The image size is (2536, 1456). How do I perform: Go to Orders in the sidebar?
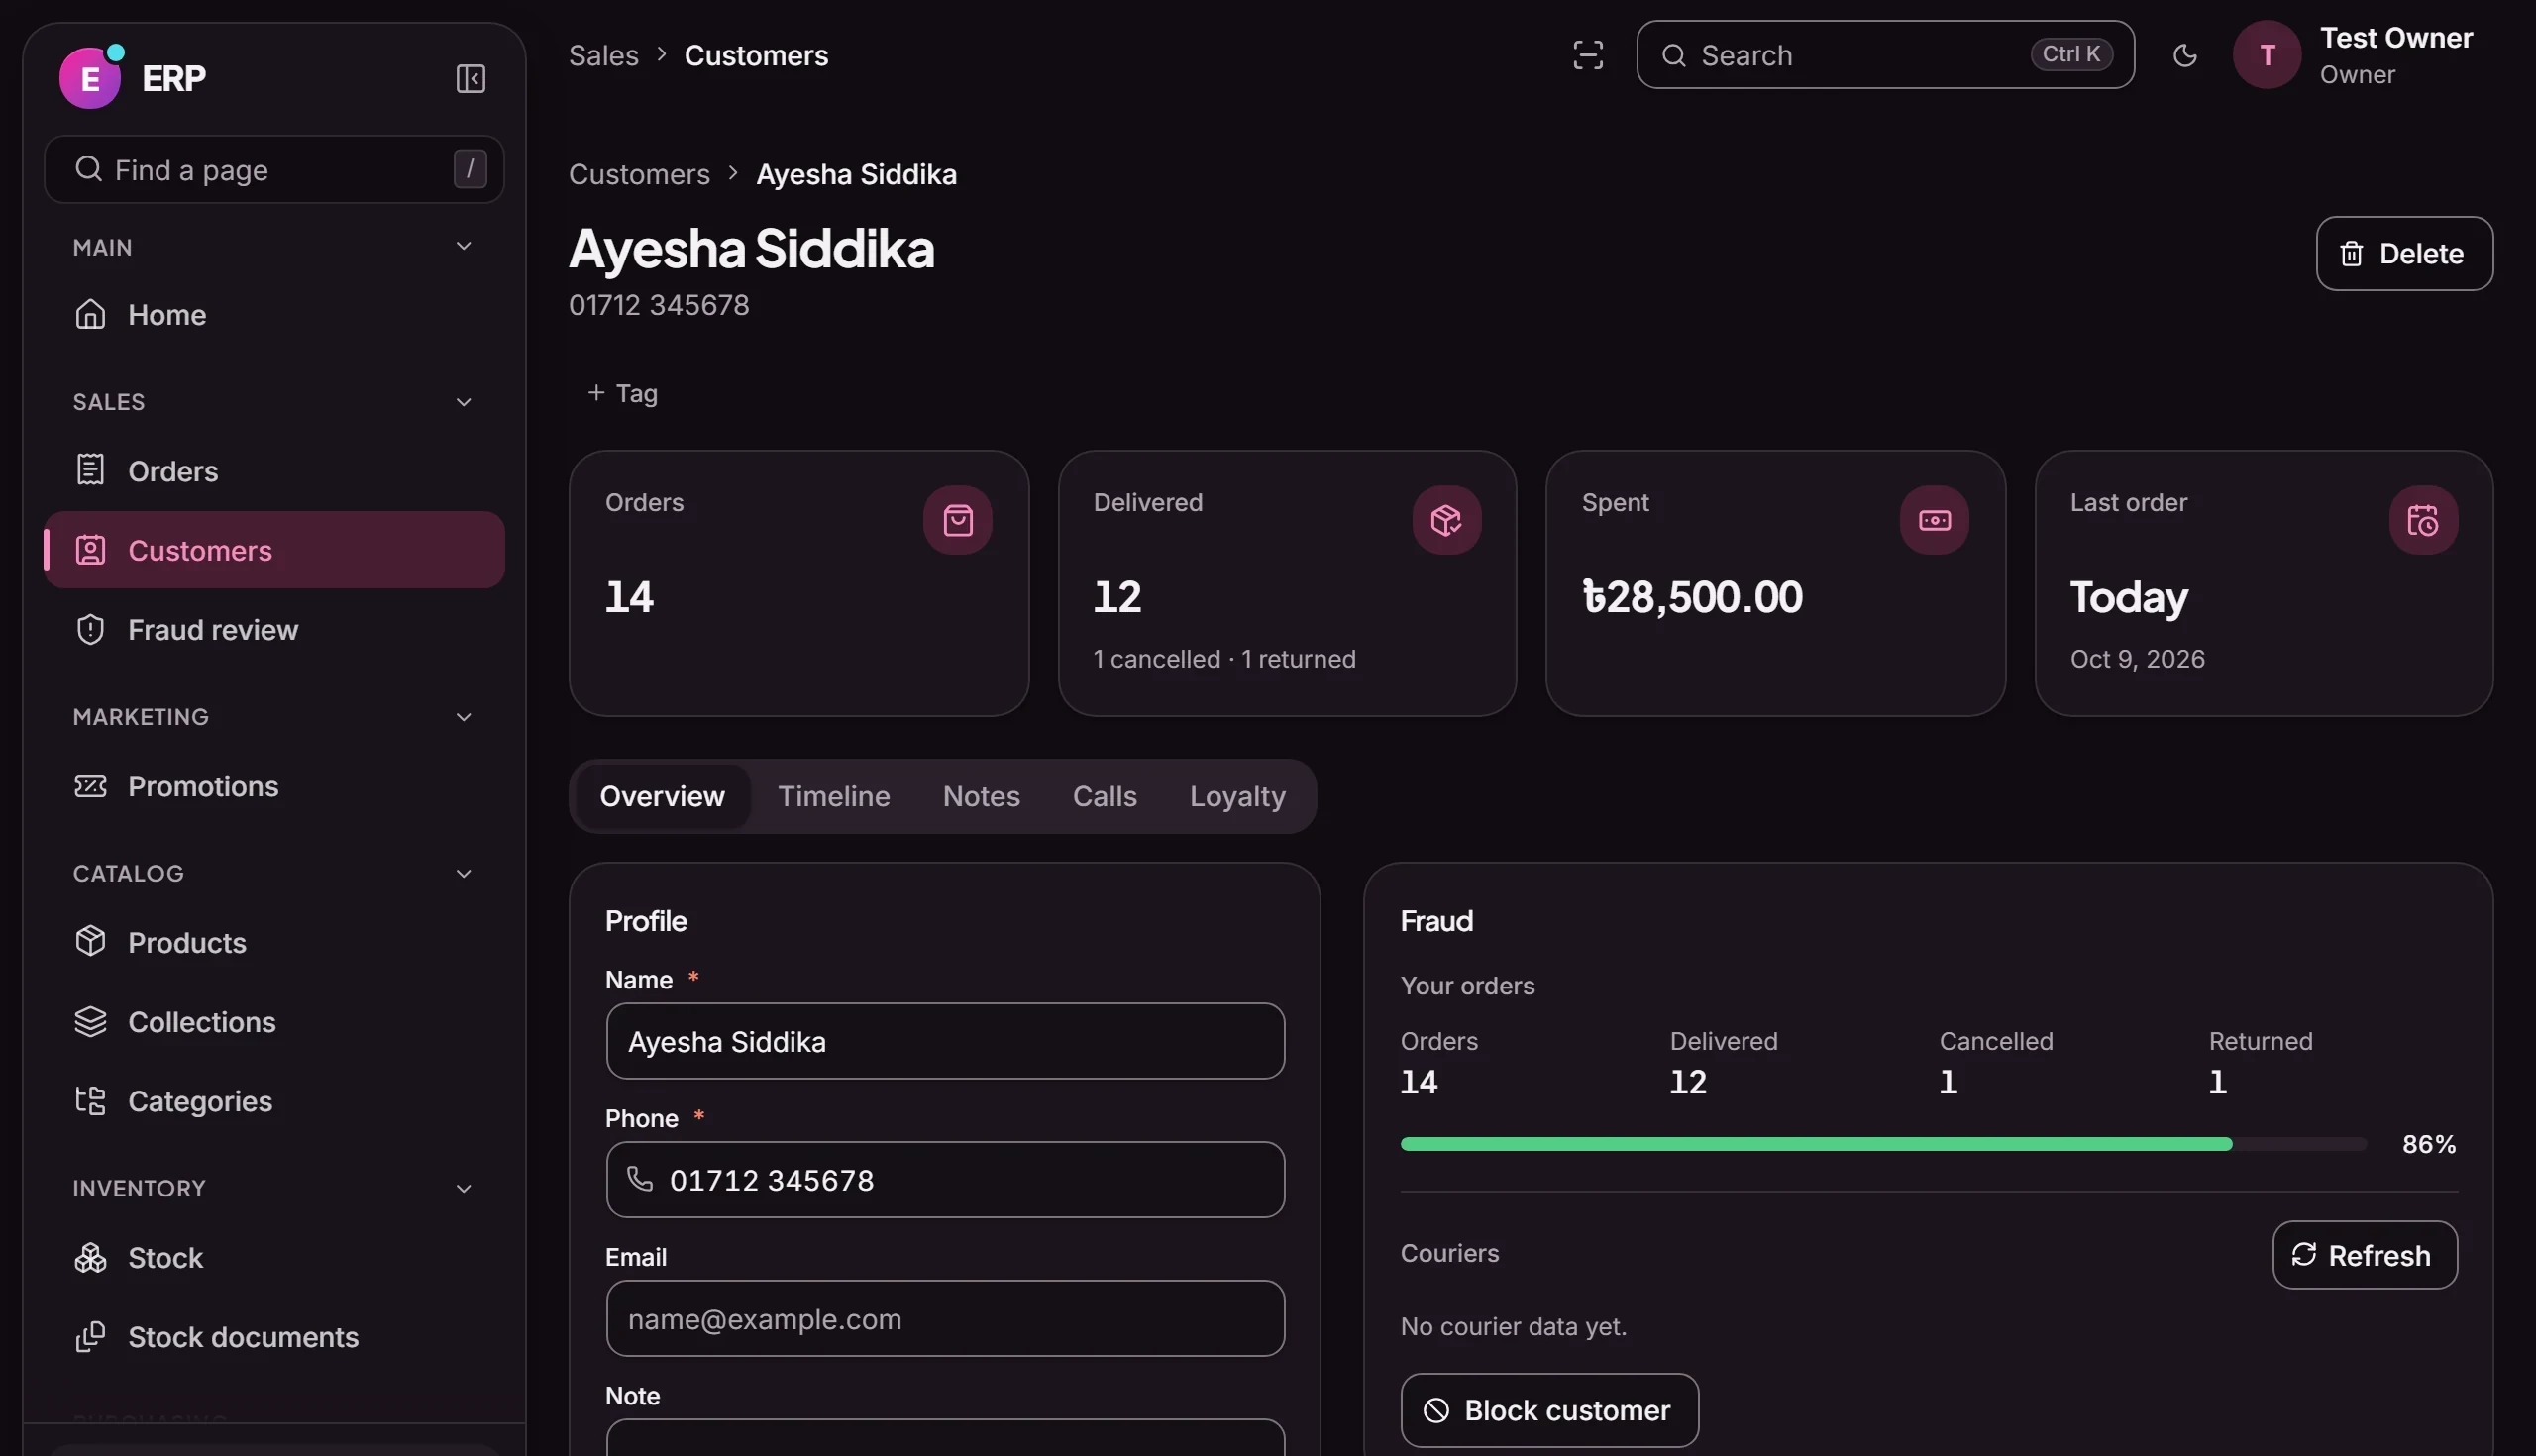274,470
